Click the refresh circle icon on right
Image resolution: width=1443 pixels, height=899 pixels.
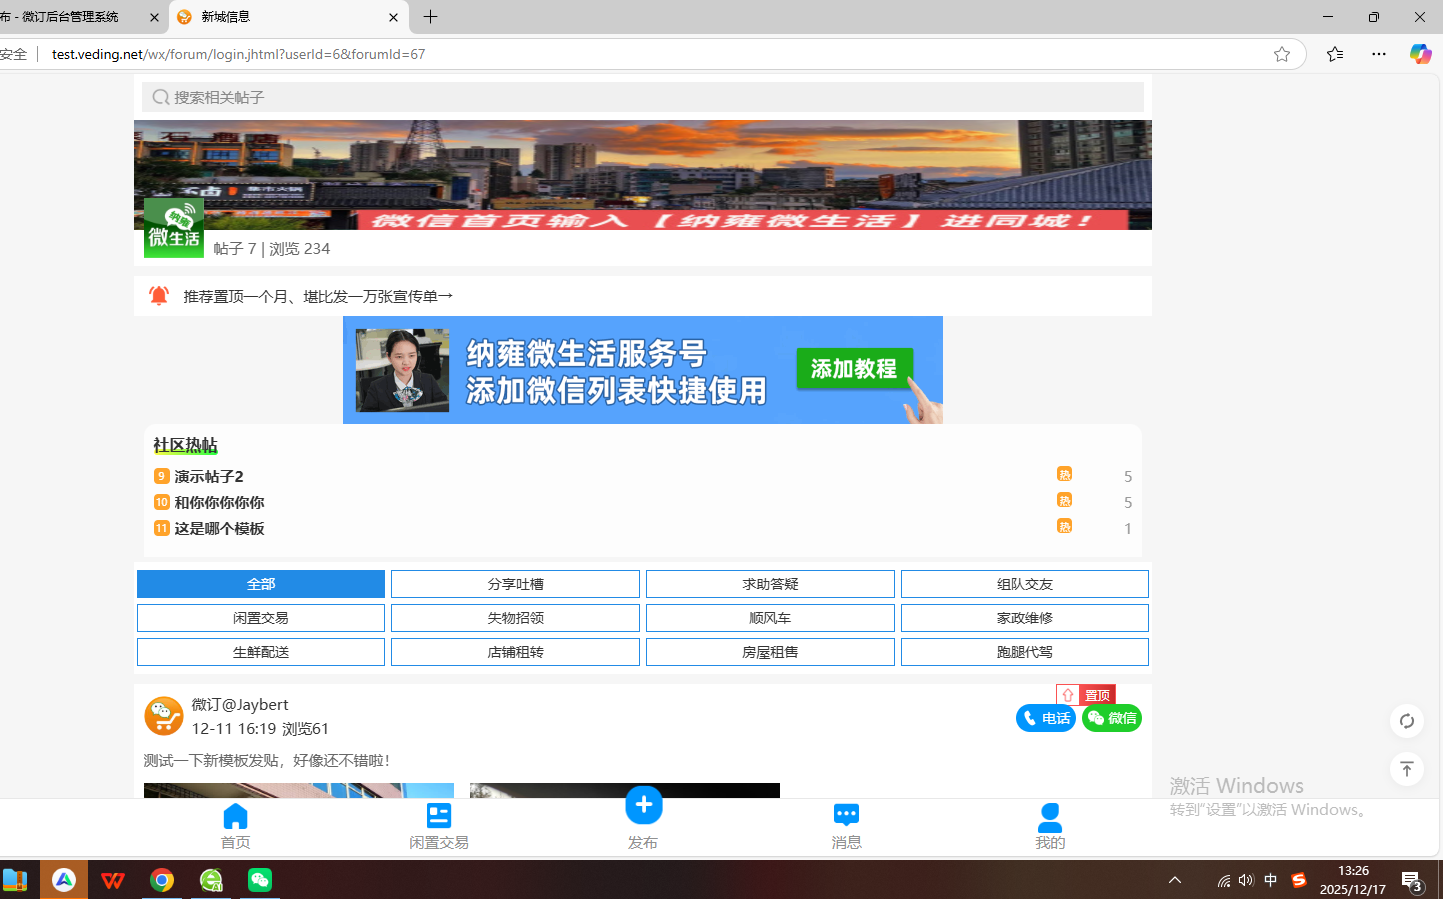[x=1406, y=721]
